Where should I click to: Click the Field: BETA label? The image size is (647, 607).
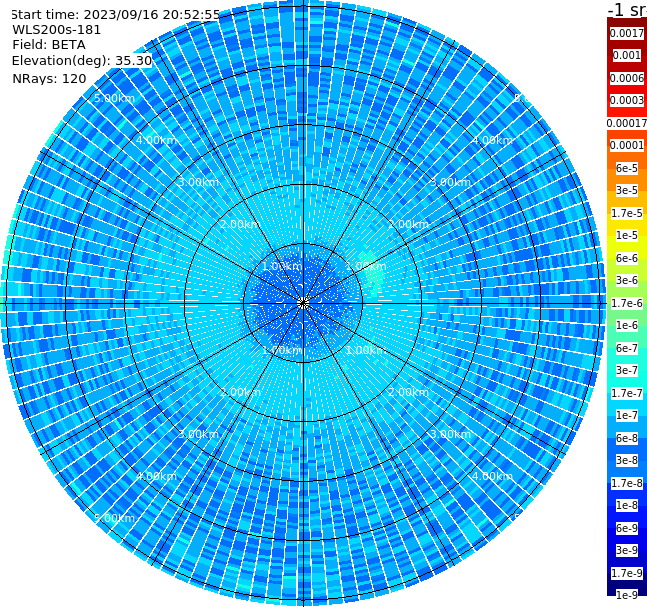click(49, 45)
